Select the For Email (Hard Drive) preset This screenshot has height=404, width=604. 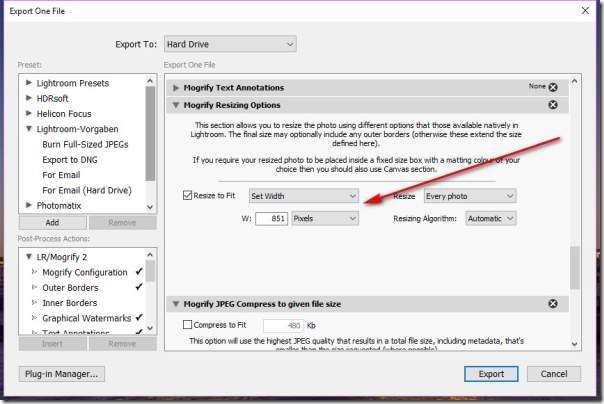87,190
